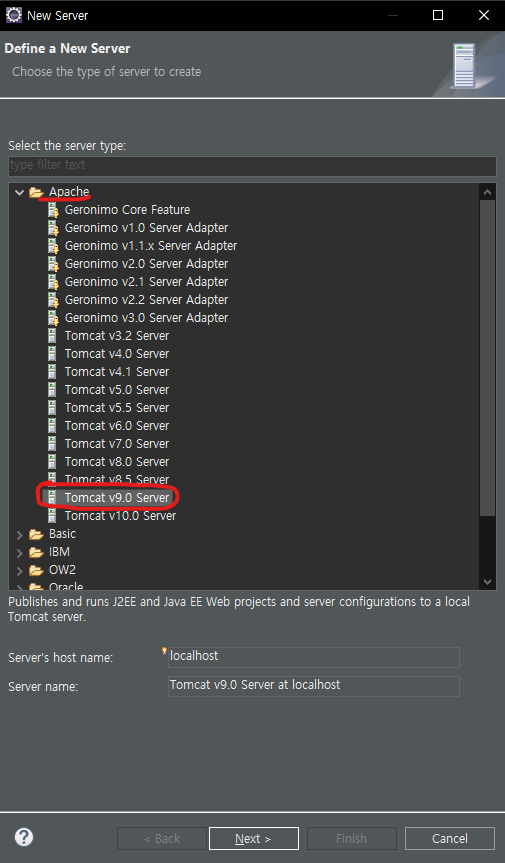Click the Geronimo v3.0 Server Adapter icon

(53, 318)
